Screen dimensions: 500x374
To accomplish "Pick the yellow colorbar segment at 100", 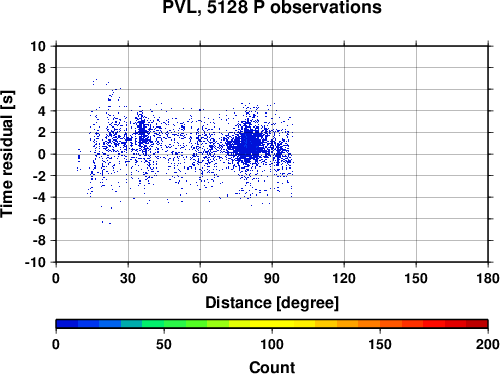I will click(x=272, y=324).
